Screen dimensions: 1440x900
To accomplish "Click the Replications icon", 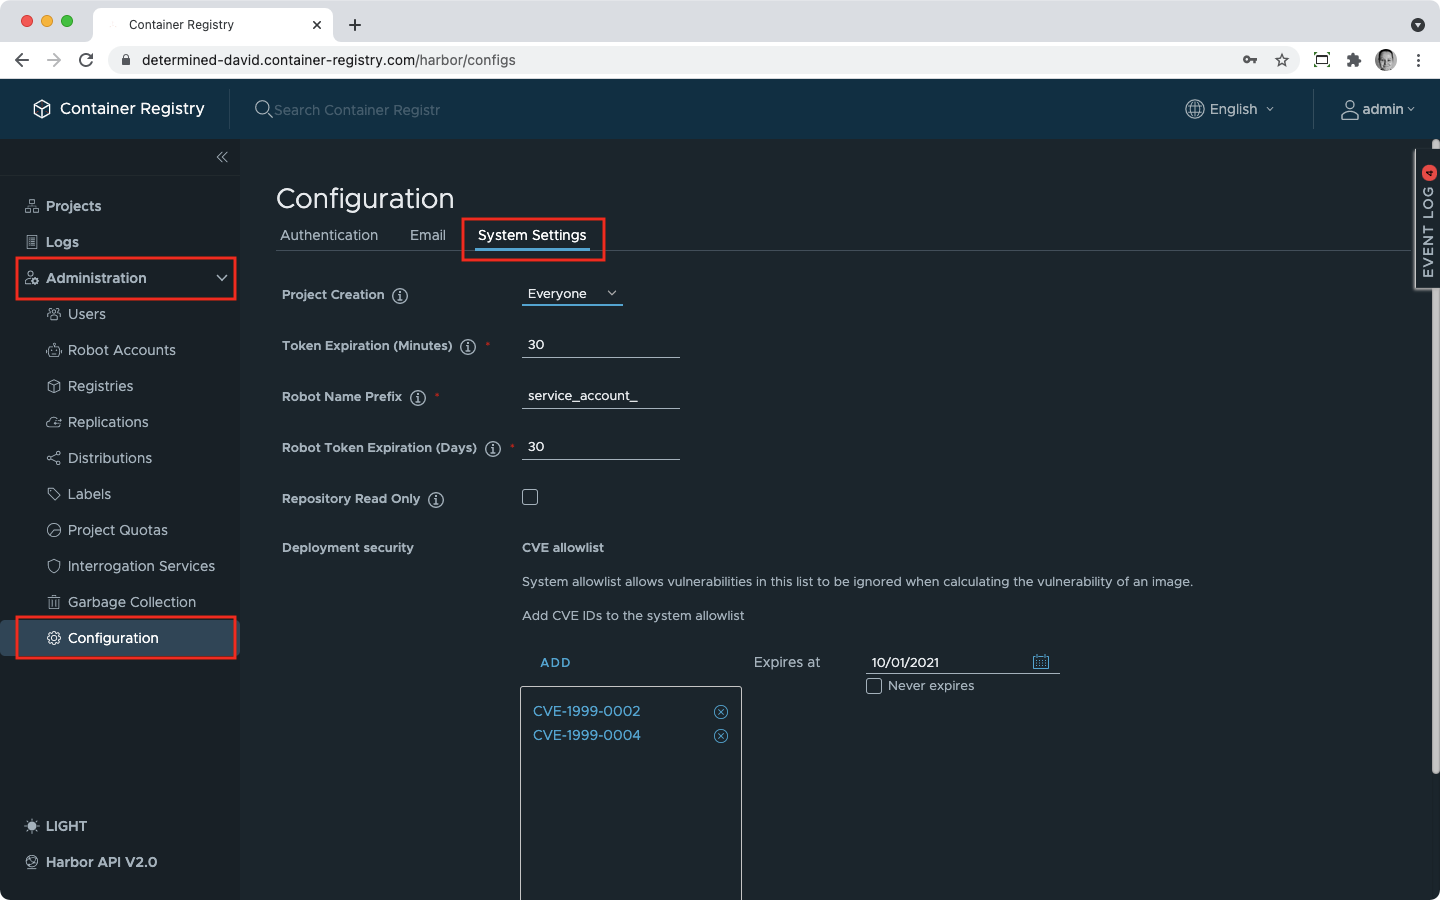I will 54,422.
